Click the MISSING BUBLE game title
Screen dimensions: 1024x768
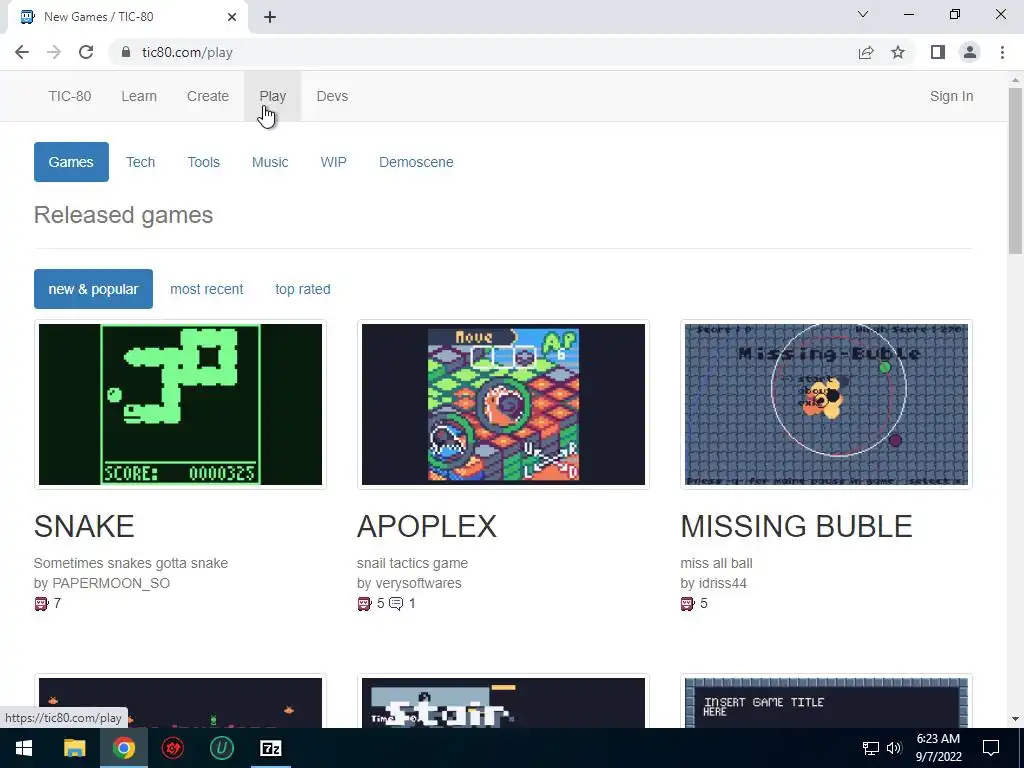point(796,526)
